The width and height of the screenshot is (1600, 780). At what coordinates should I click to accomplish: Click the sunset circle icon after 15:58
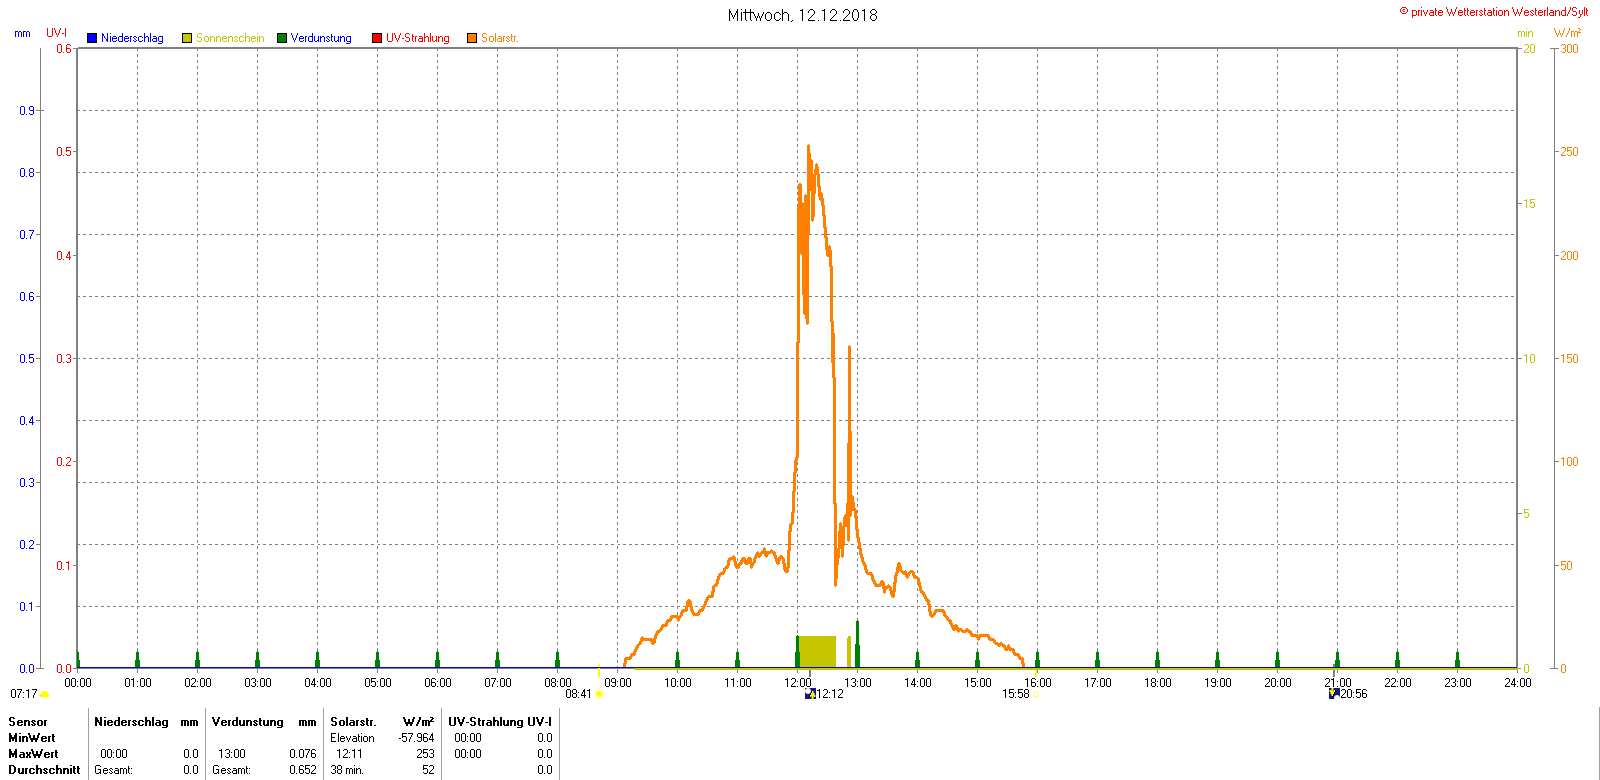tap(1036, 694)
